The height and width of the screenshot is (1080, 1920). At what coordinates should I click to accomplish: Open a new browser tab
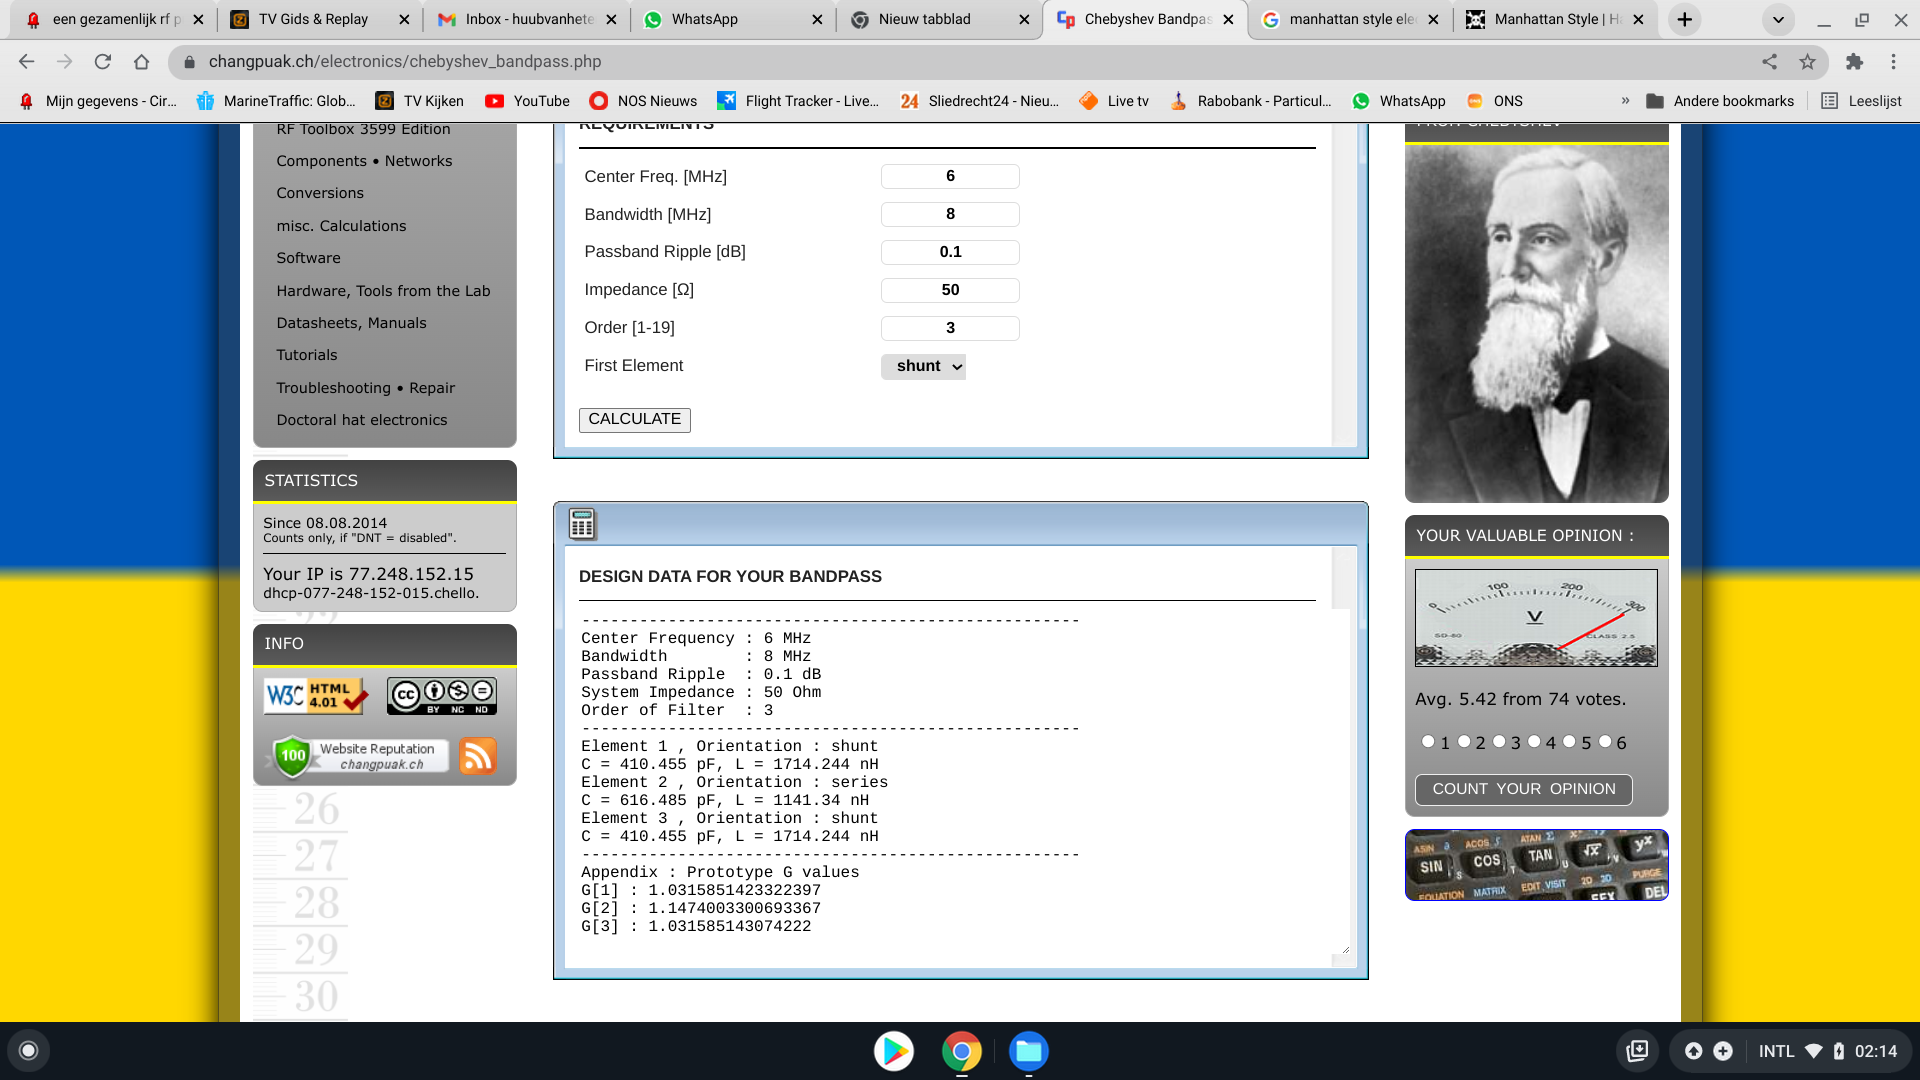(1685, 19)
